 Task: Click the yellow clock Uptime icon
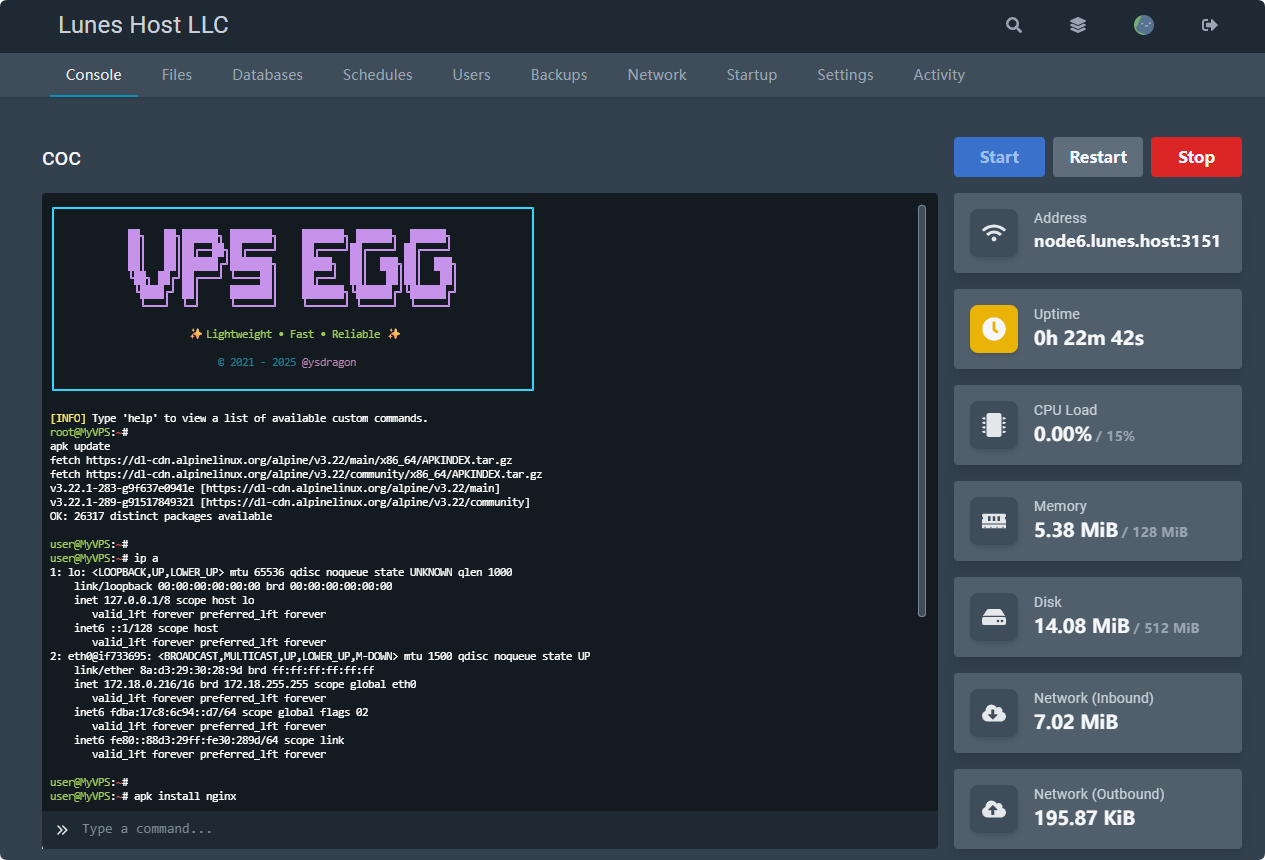tap(994, 329)
